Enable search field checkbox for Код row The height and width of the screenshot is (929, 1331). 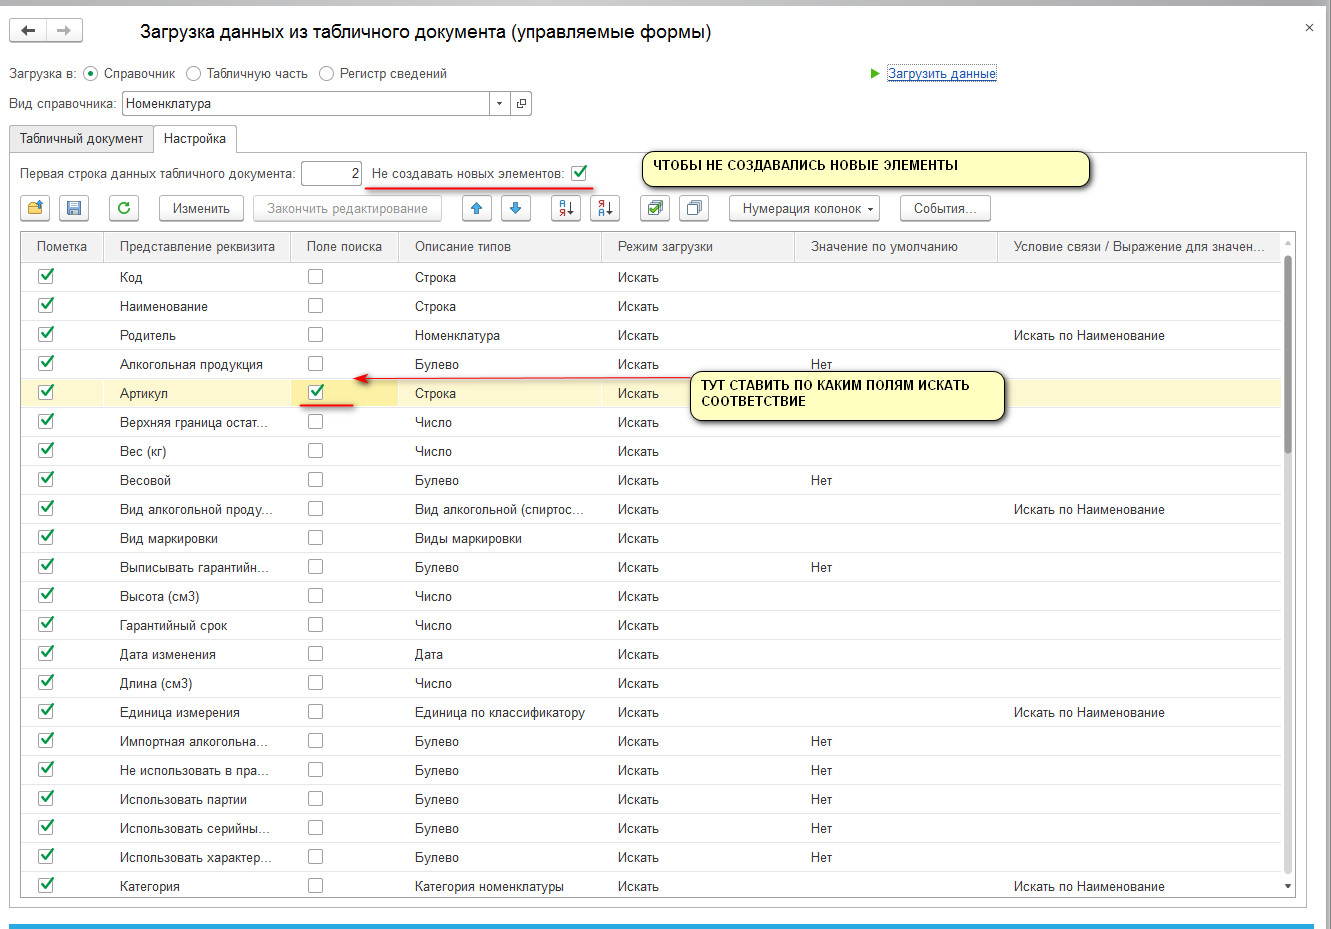click(316, 277)
